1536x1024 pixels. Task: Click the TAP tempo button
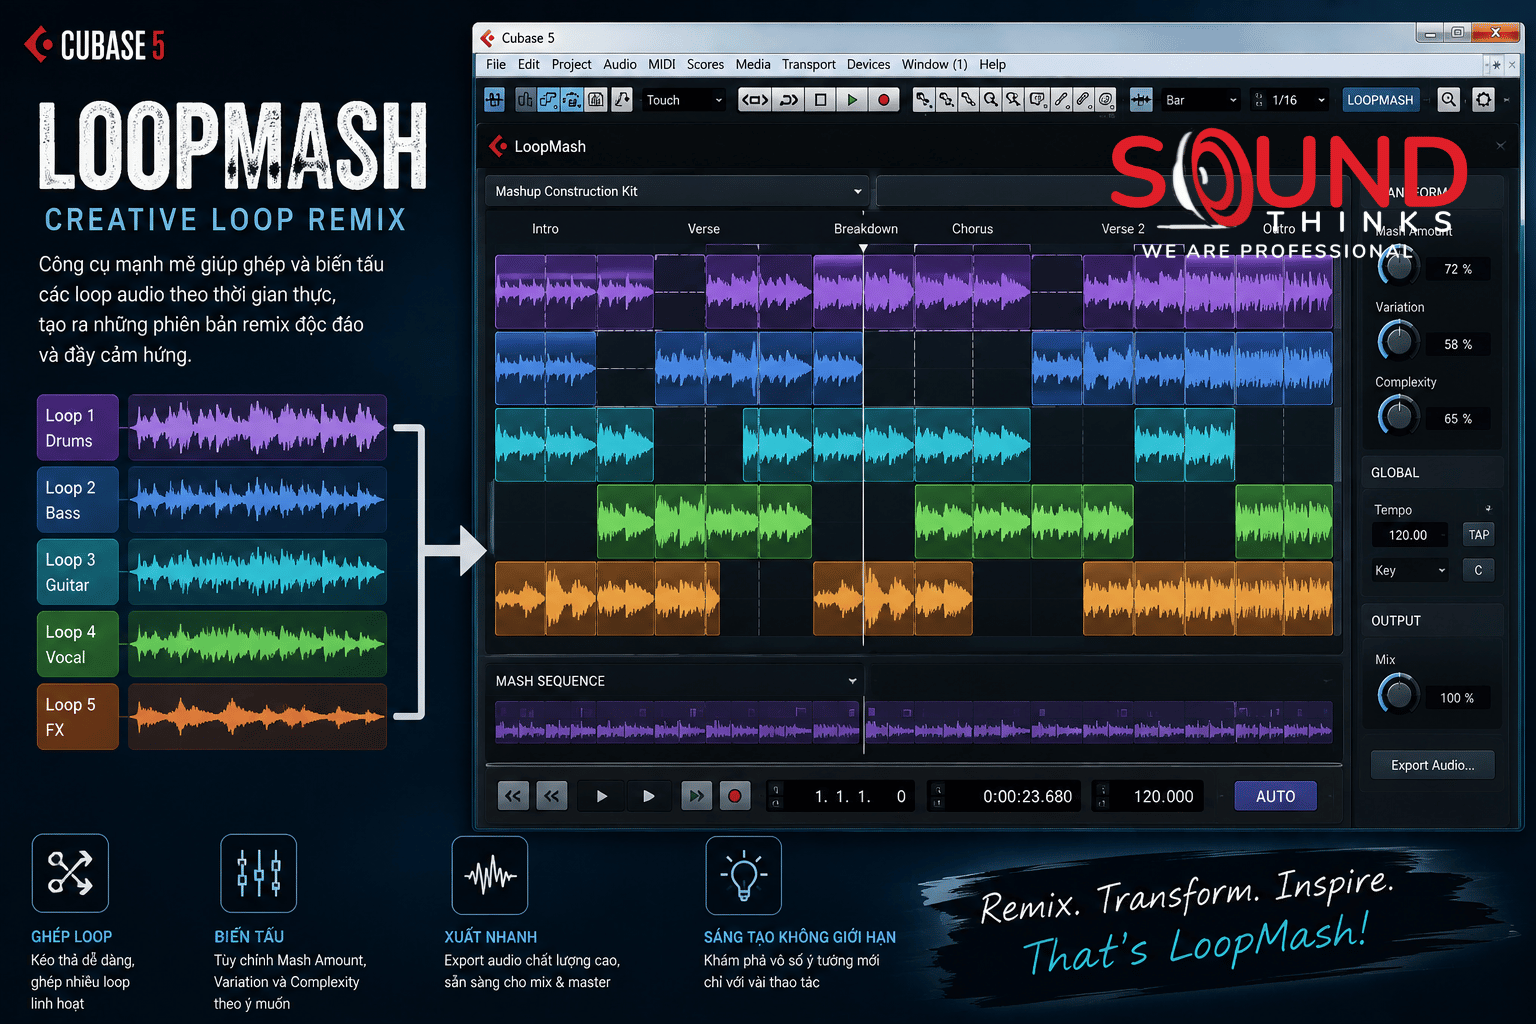coord(1478,535)
